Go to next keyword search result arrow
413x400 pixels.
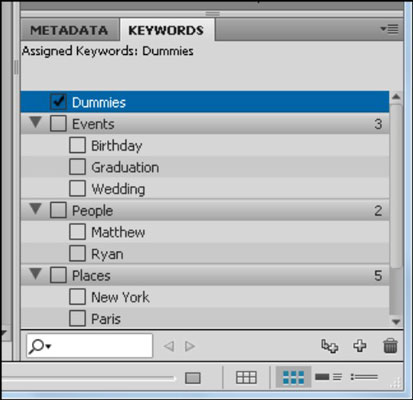coord(190,346)
